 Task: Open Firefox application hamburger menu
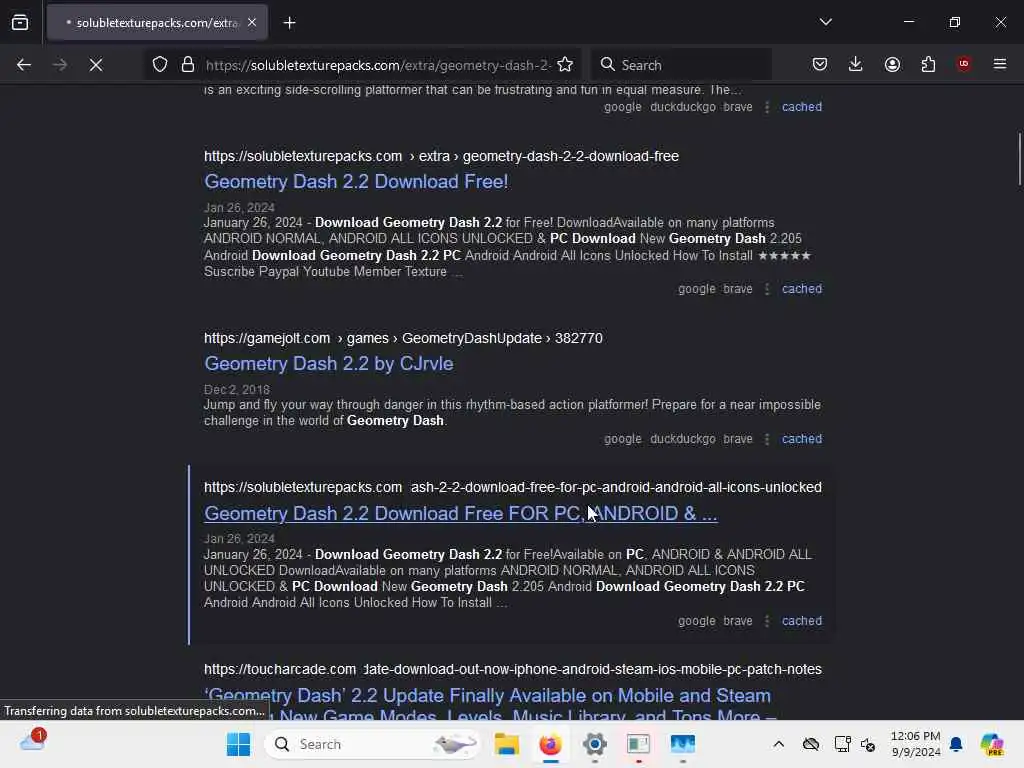click(x=1000, y=64)
